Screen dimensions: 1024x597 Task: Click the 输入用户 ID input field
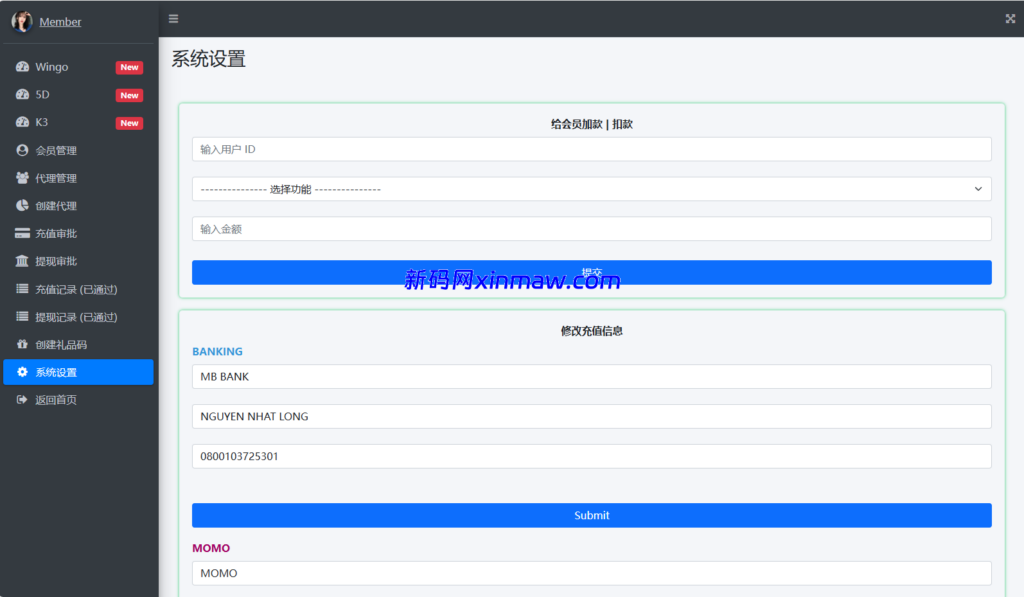592,150
